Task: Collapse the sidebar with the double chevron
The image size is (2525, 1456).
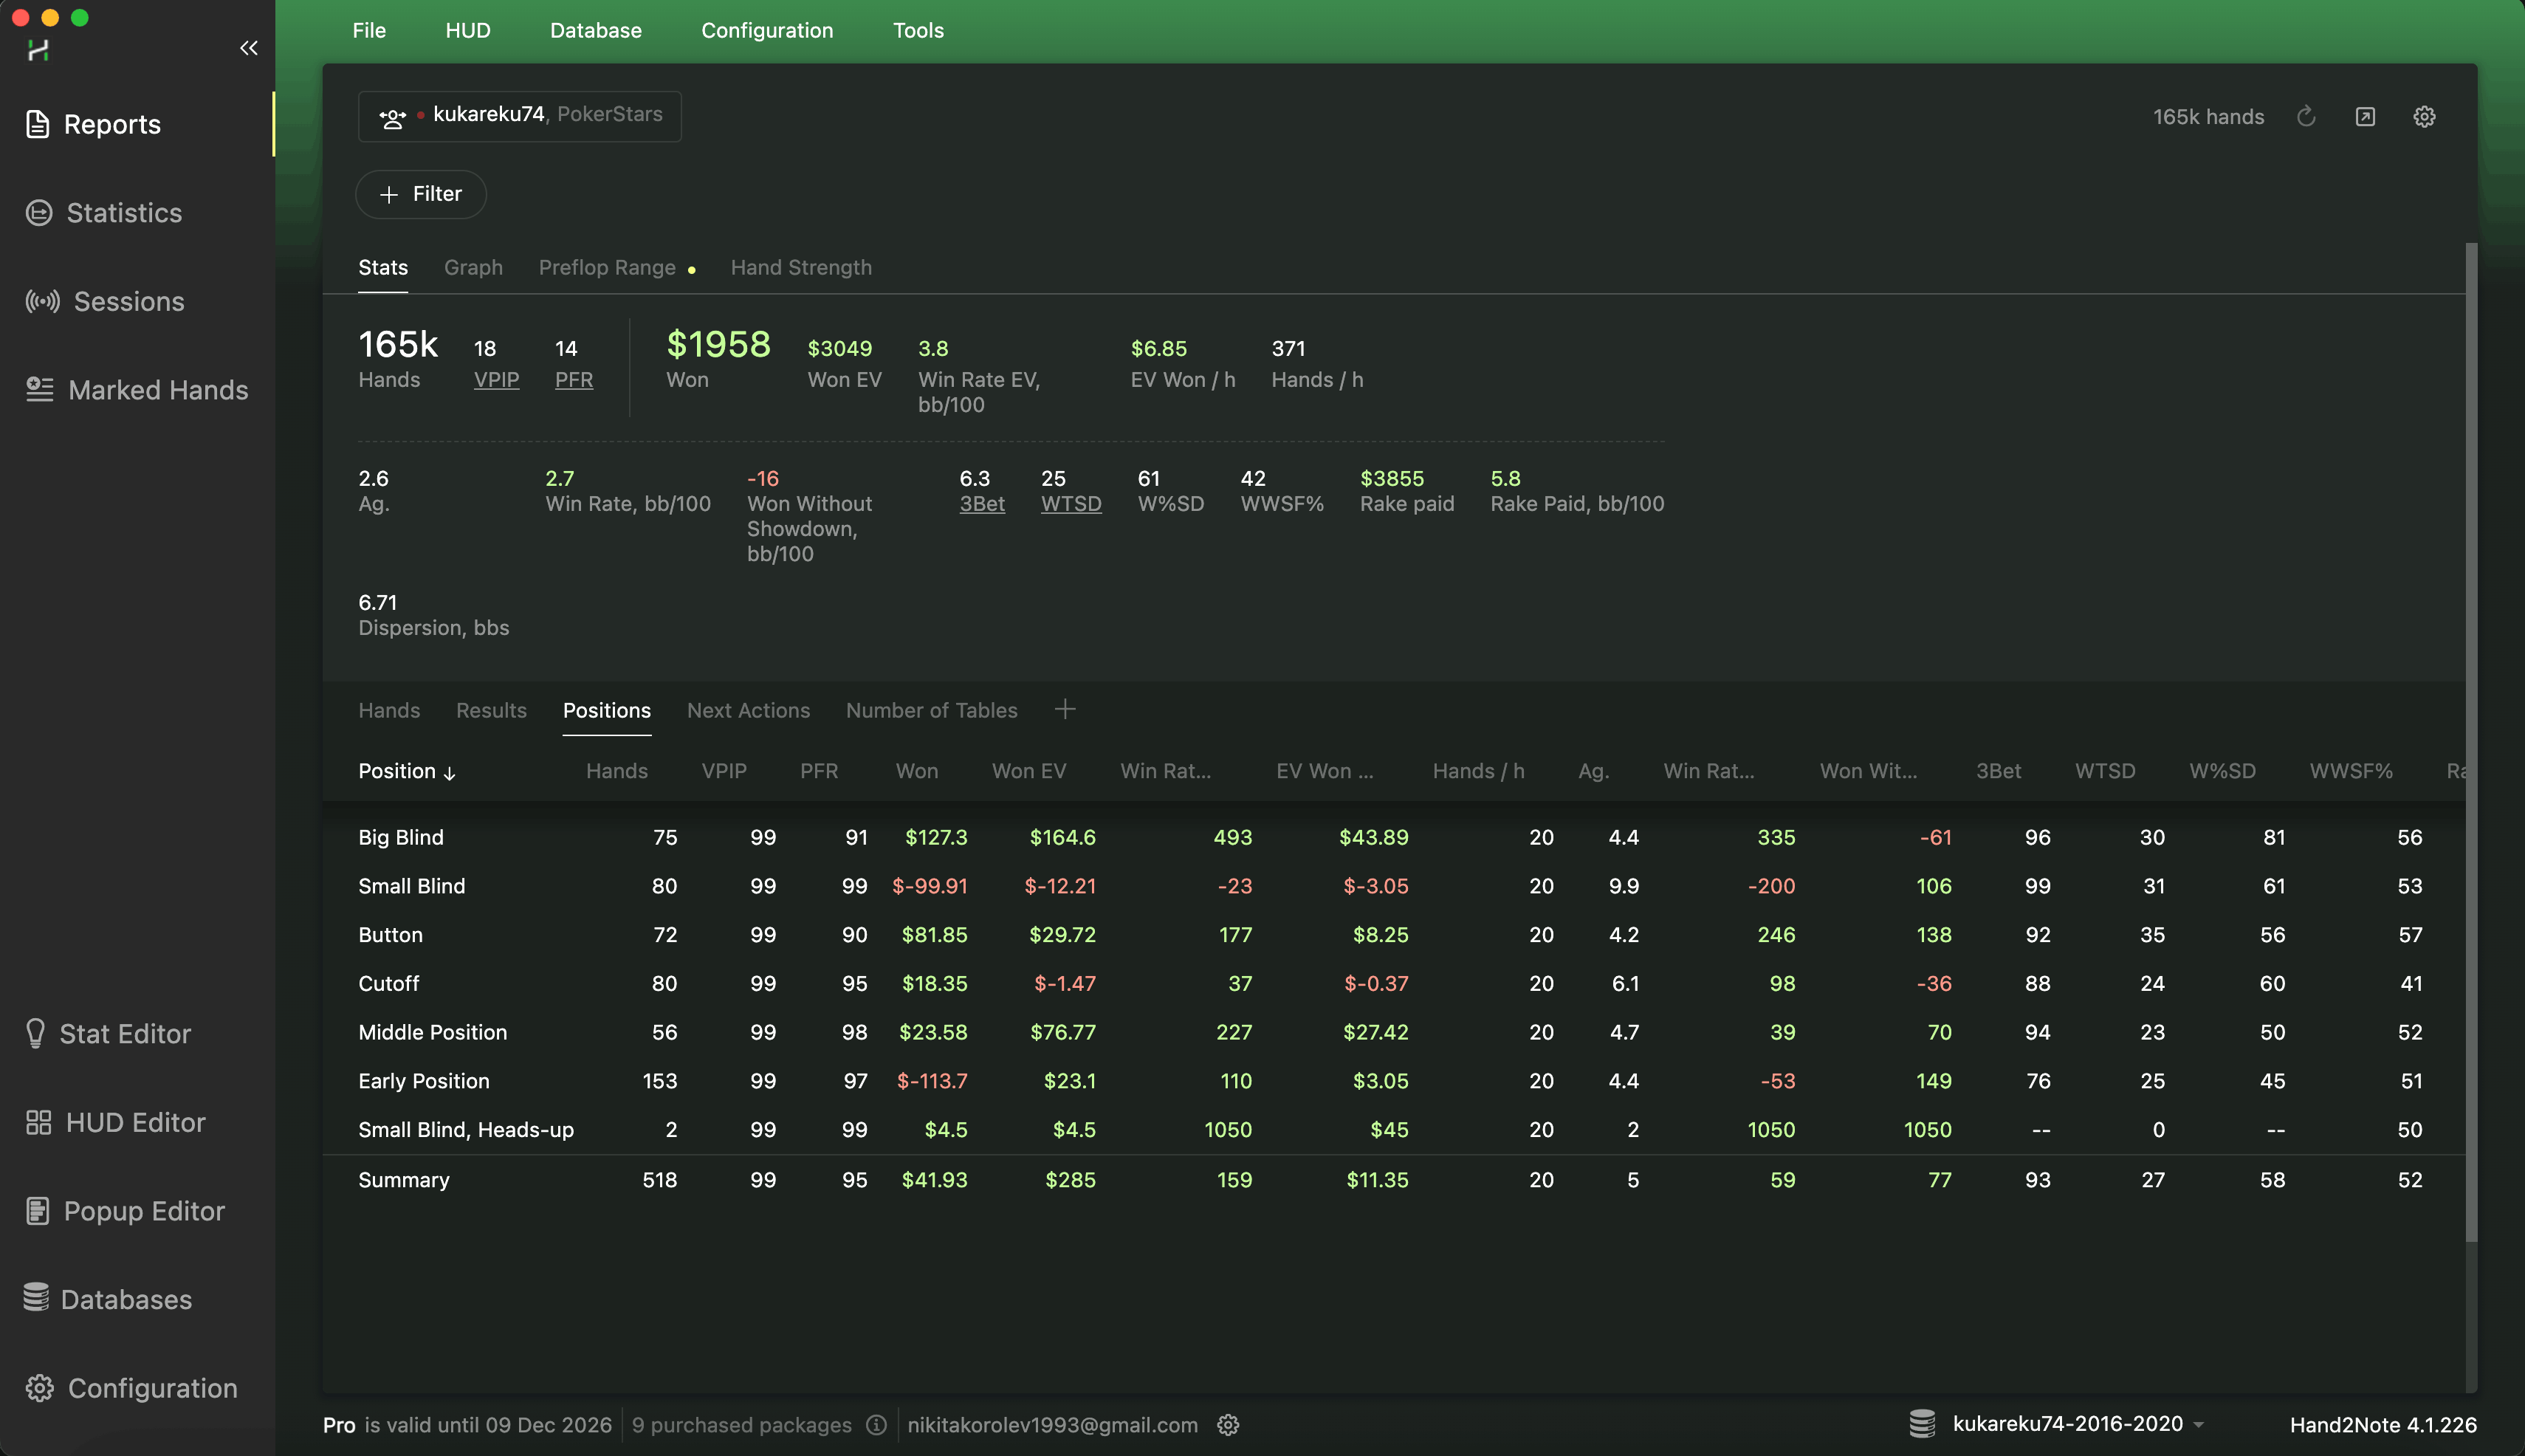Action: [249, 47]
